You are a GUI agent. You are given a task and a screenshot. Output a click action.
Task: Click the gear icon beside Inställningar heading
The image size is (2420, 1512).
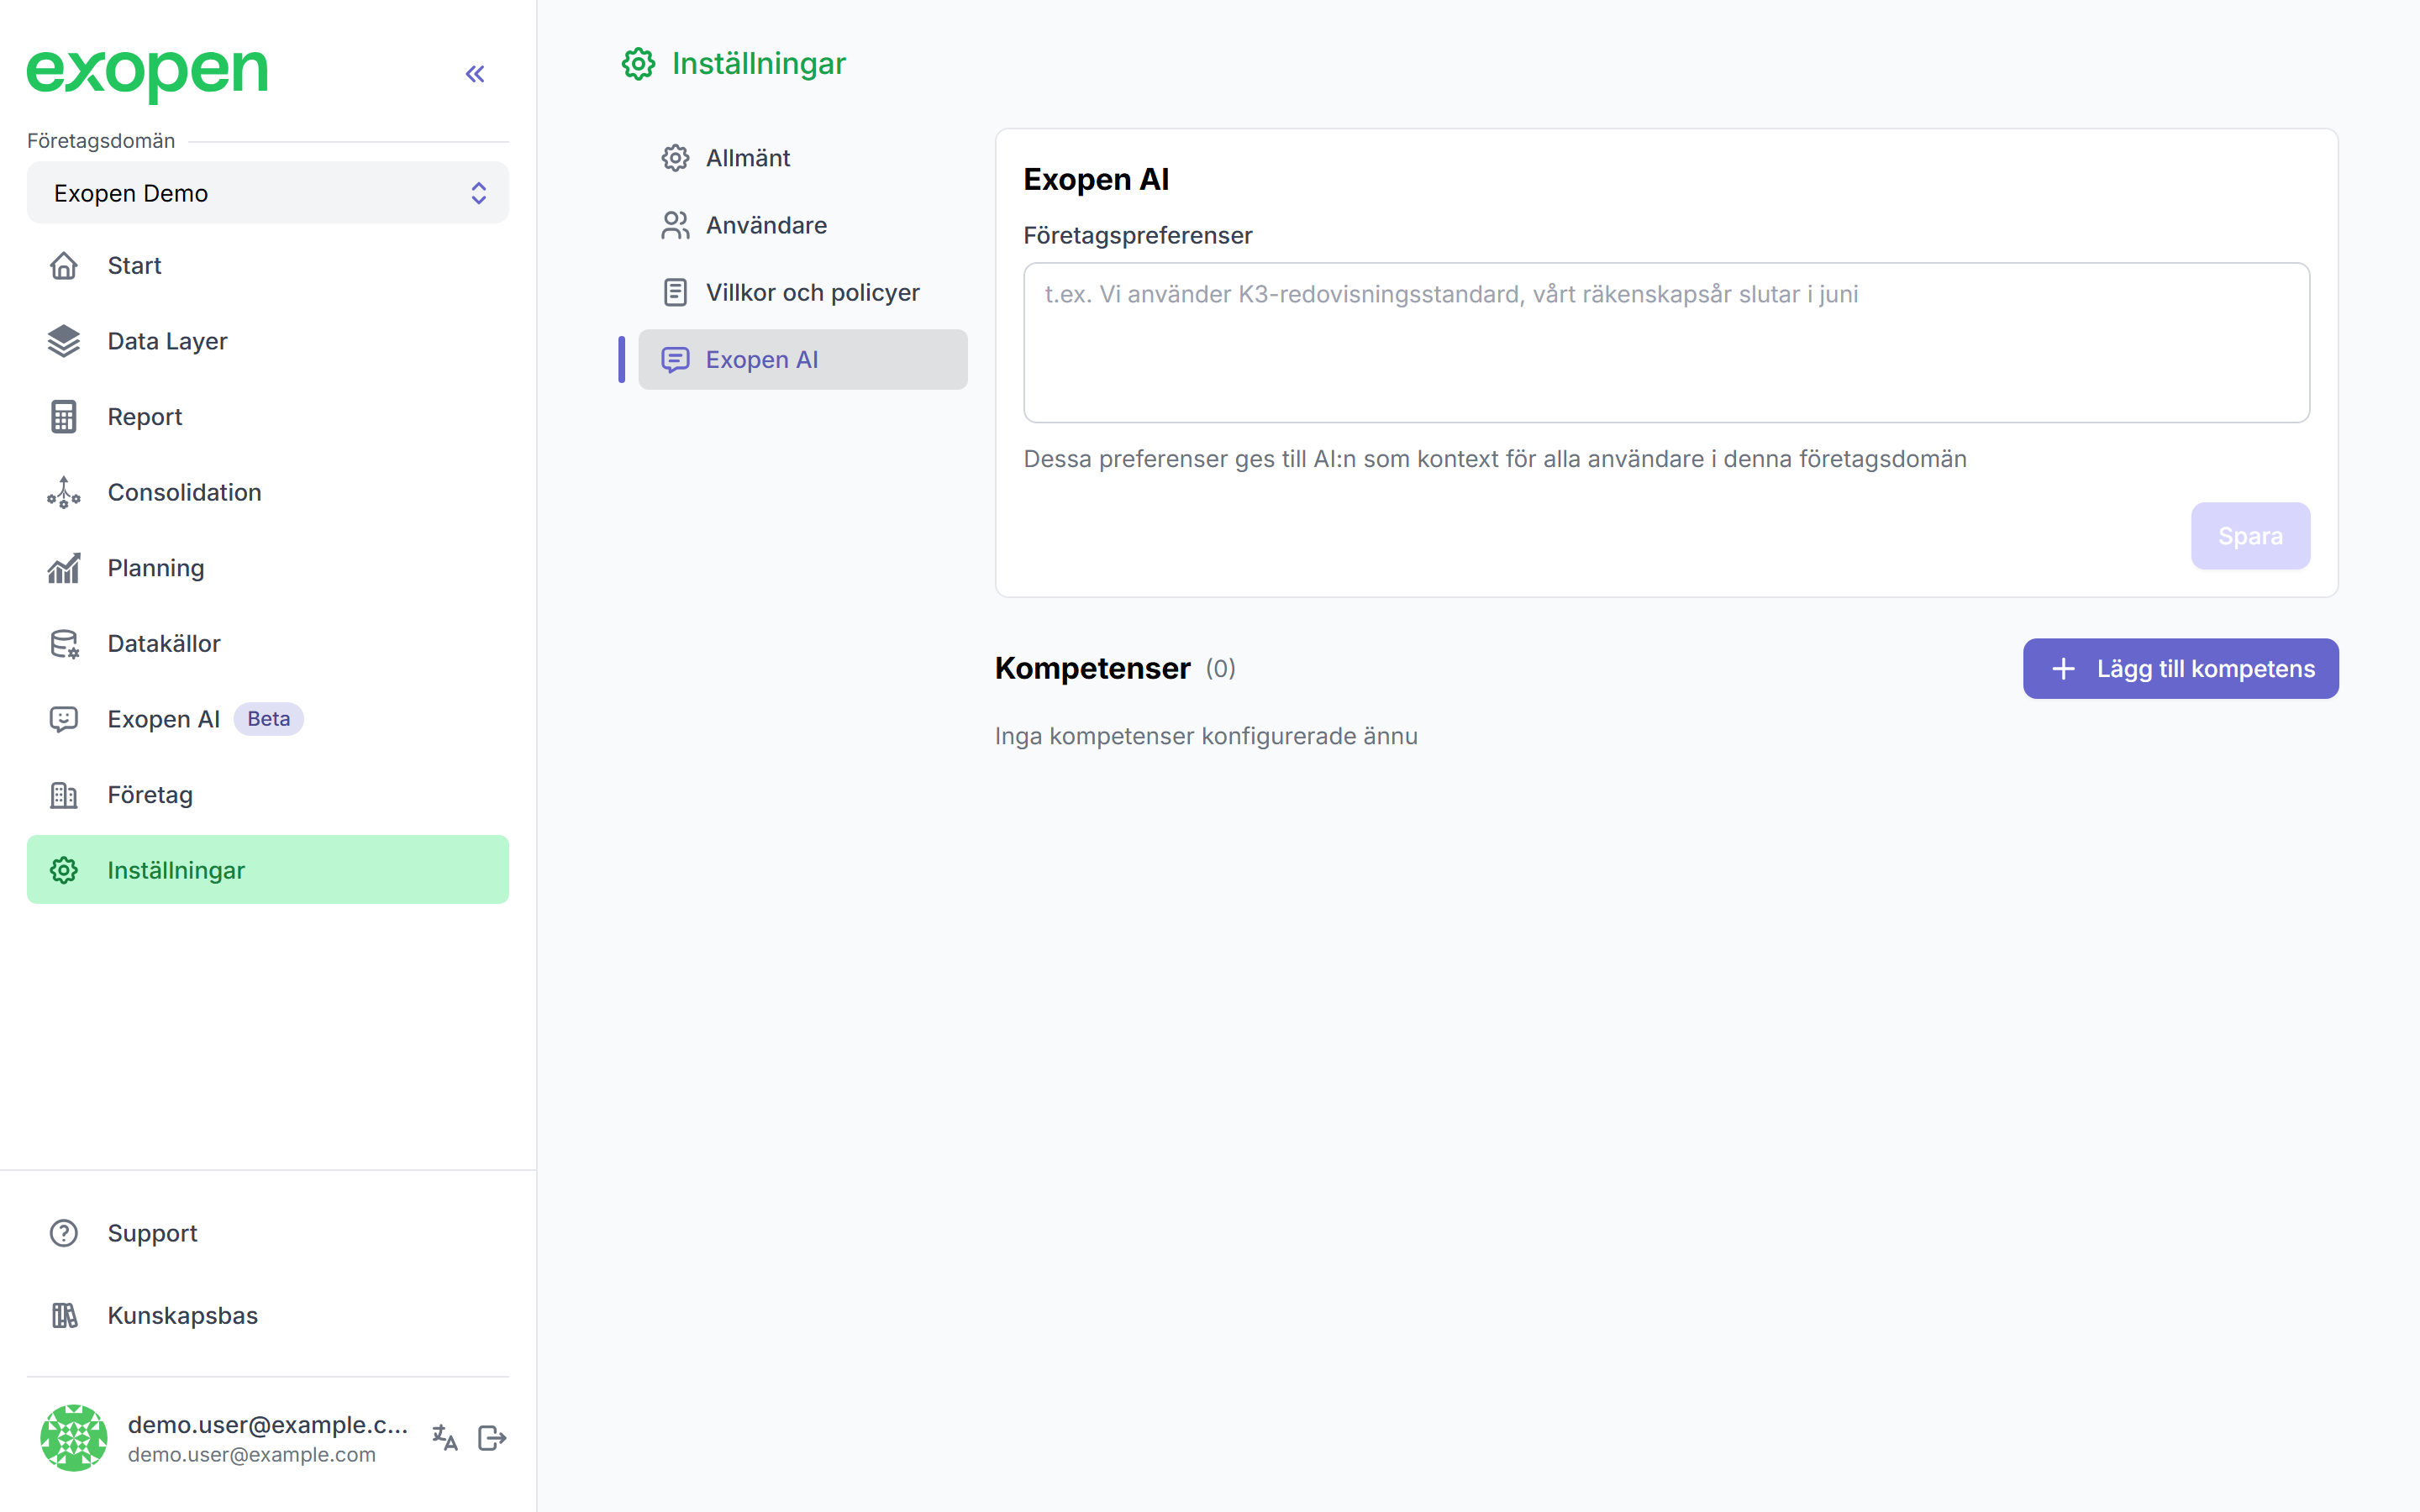(x=638, y=64)
